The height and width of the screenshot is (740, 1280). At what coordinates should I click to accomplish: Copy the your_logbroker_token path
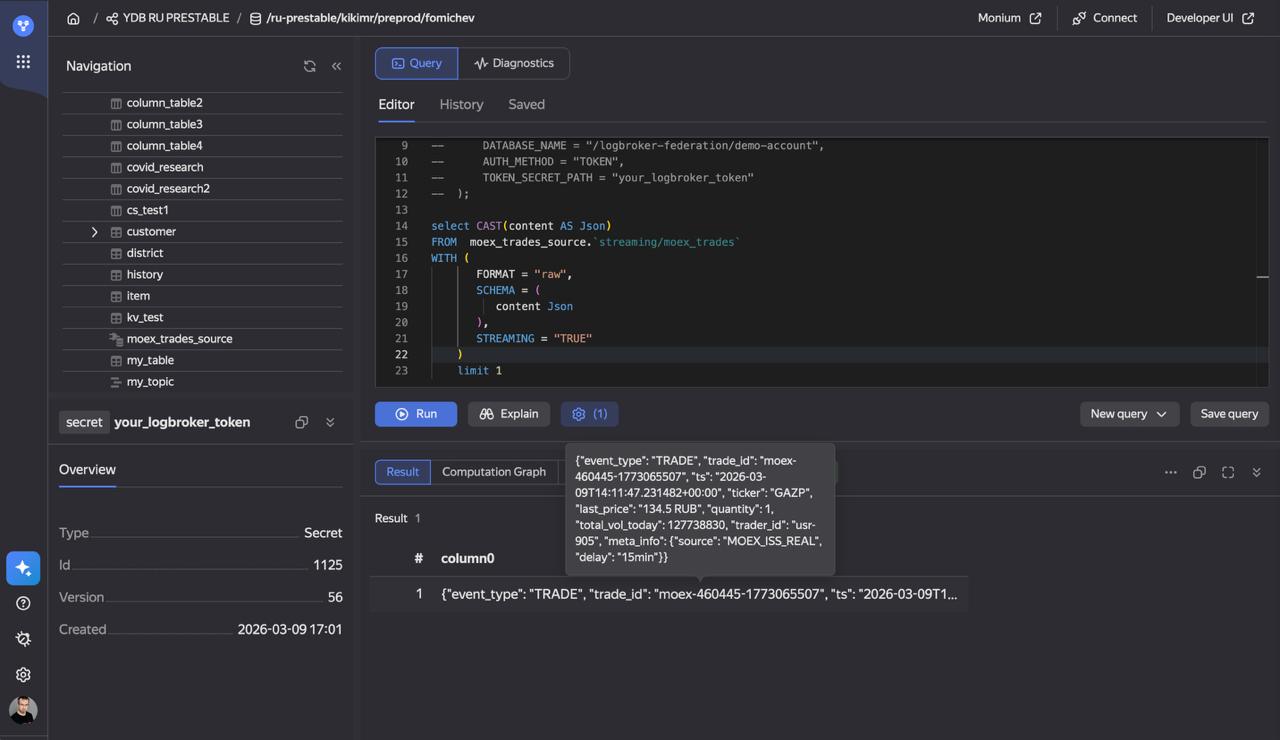(301, 422)
